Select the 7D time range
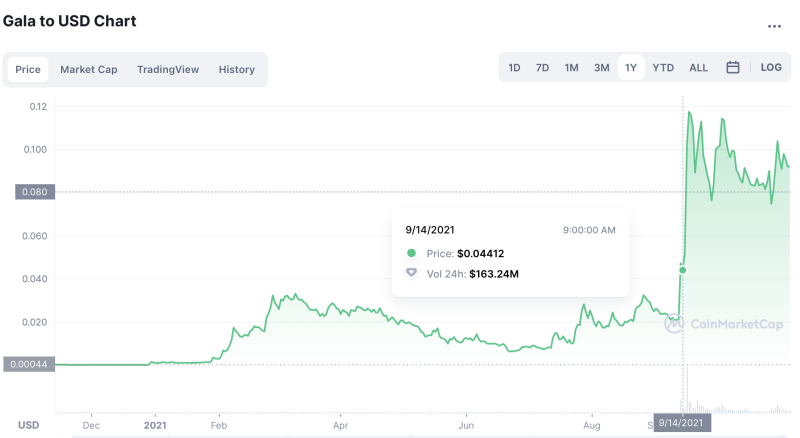Image resolution: width=800 pixels, height=438 pixels. coord(542,67)
